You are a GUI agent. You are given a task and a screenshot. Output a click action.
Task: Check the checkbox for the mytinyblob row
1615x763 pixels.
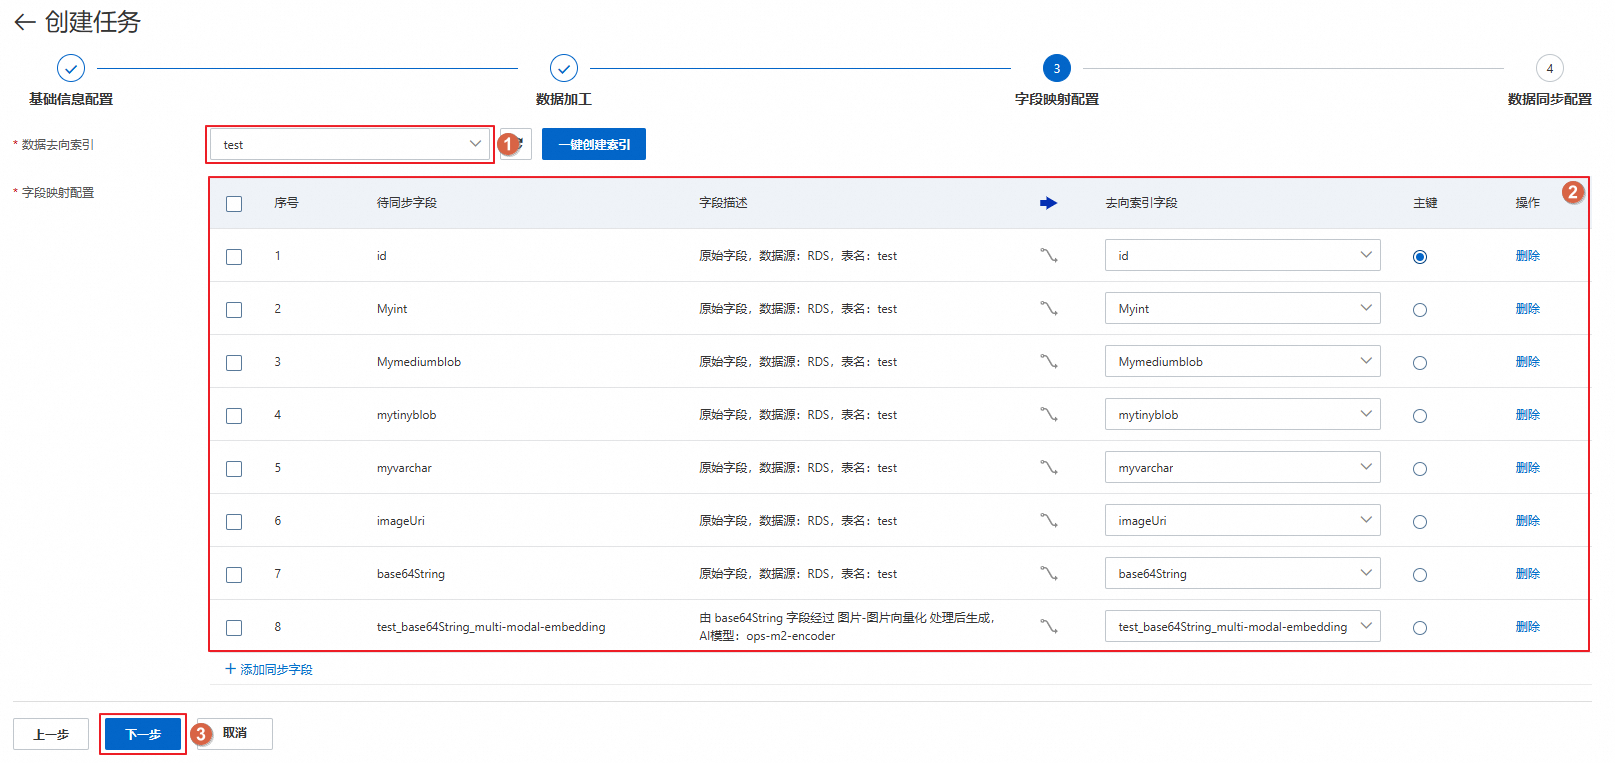(x=234, y=416)
